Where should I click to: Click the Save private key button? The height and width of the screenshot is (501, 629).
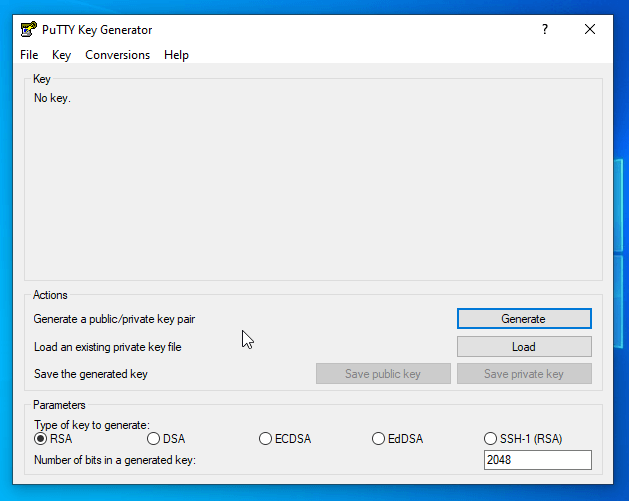click(x=524, y=374)
